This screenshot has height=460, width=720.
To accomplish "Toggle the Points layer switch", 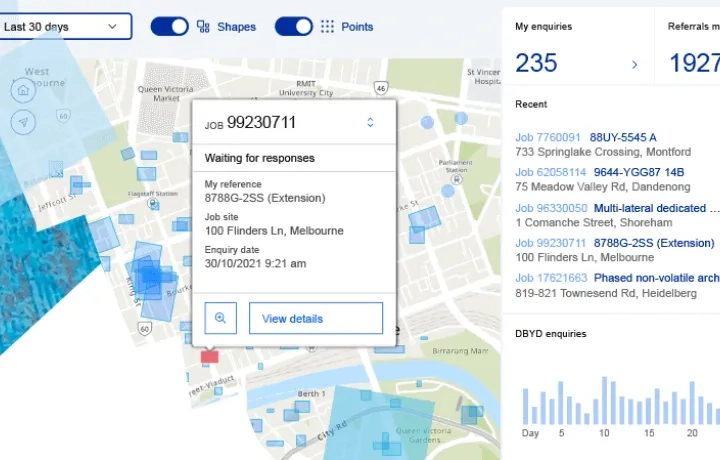I will [x=293, y=27].
